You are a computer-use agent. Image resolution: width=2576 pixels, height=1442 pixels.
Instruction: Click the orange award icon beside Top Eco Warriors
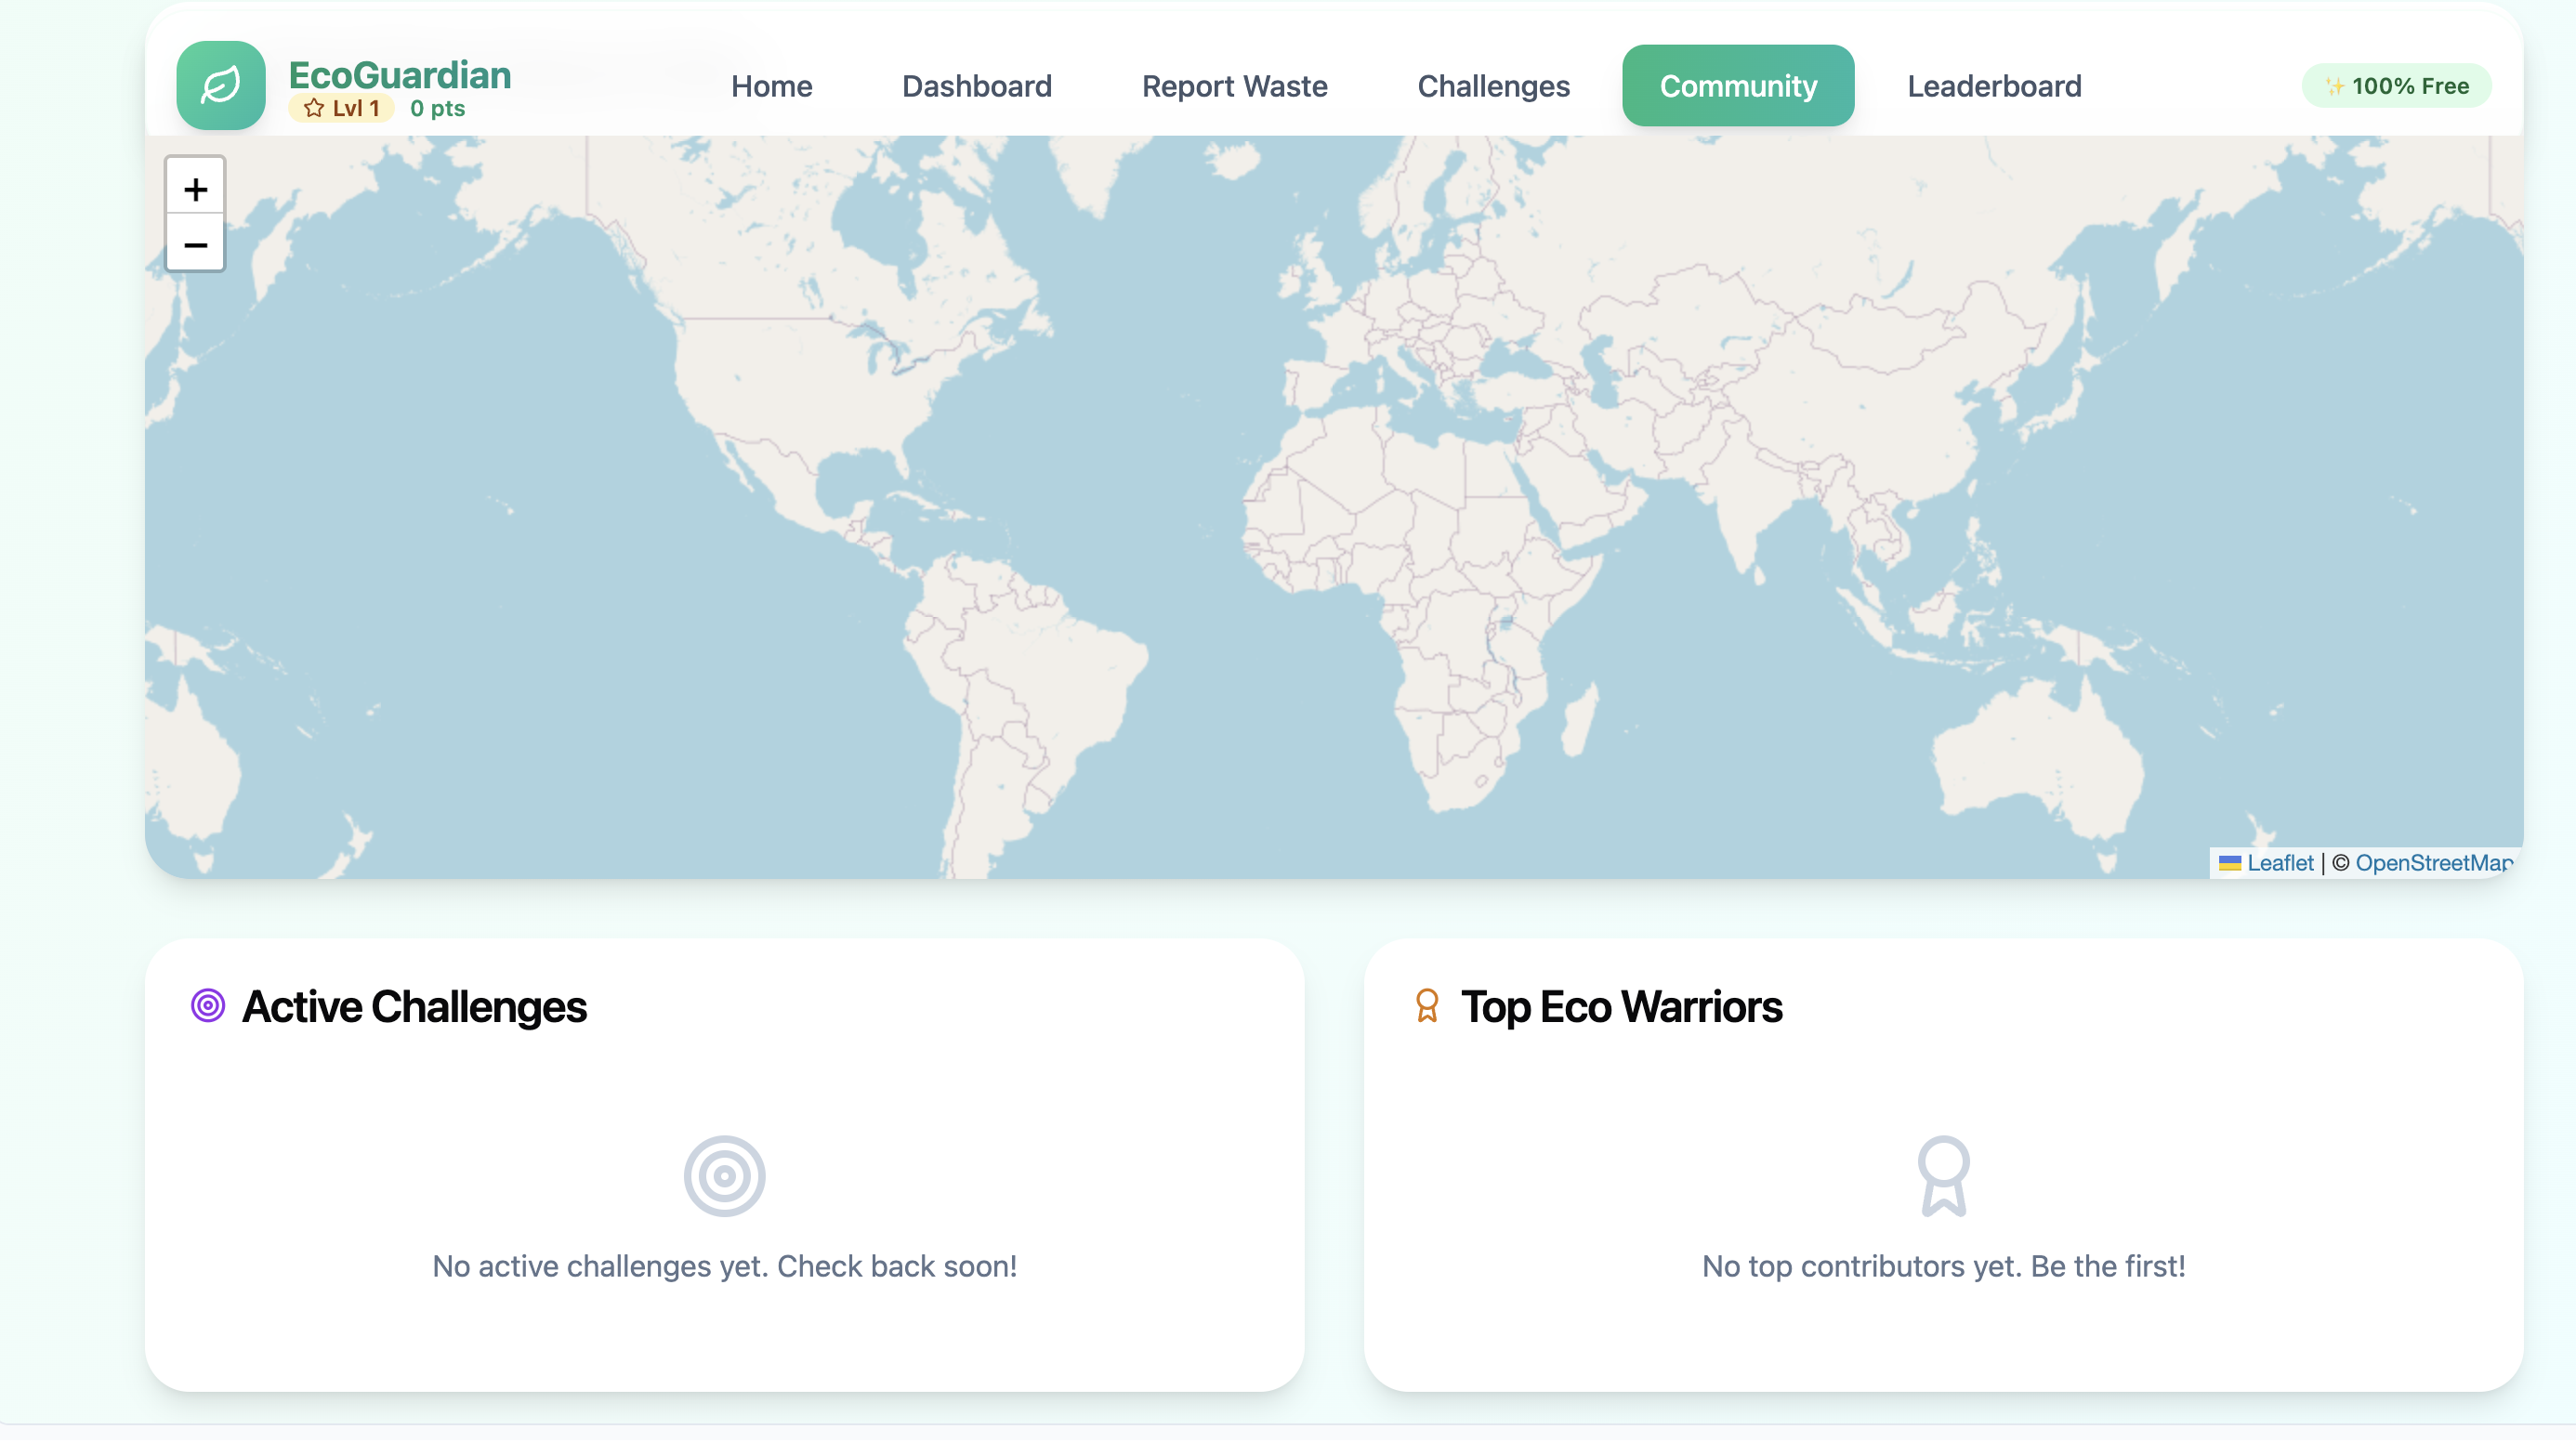[x=1427, y=1005]
